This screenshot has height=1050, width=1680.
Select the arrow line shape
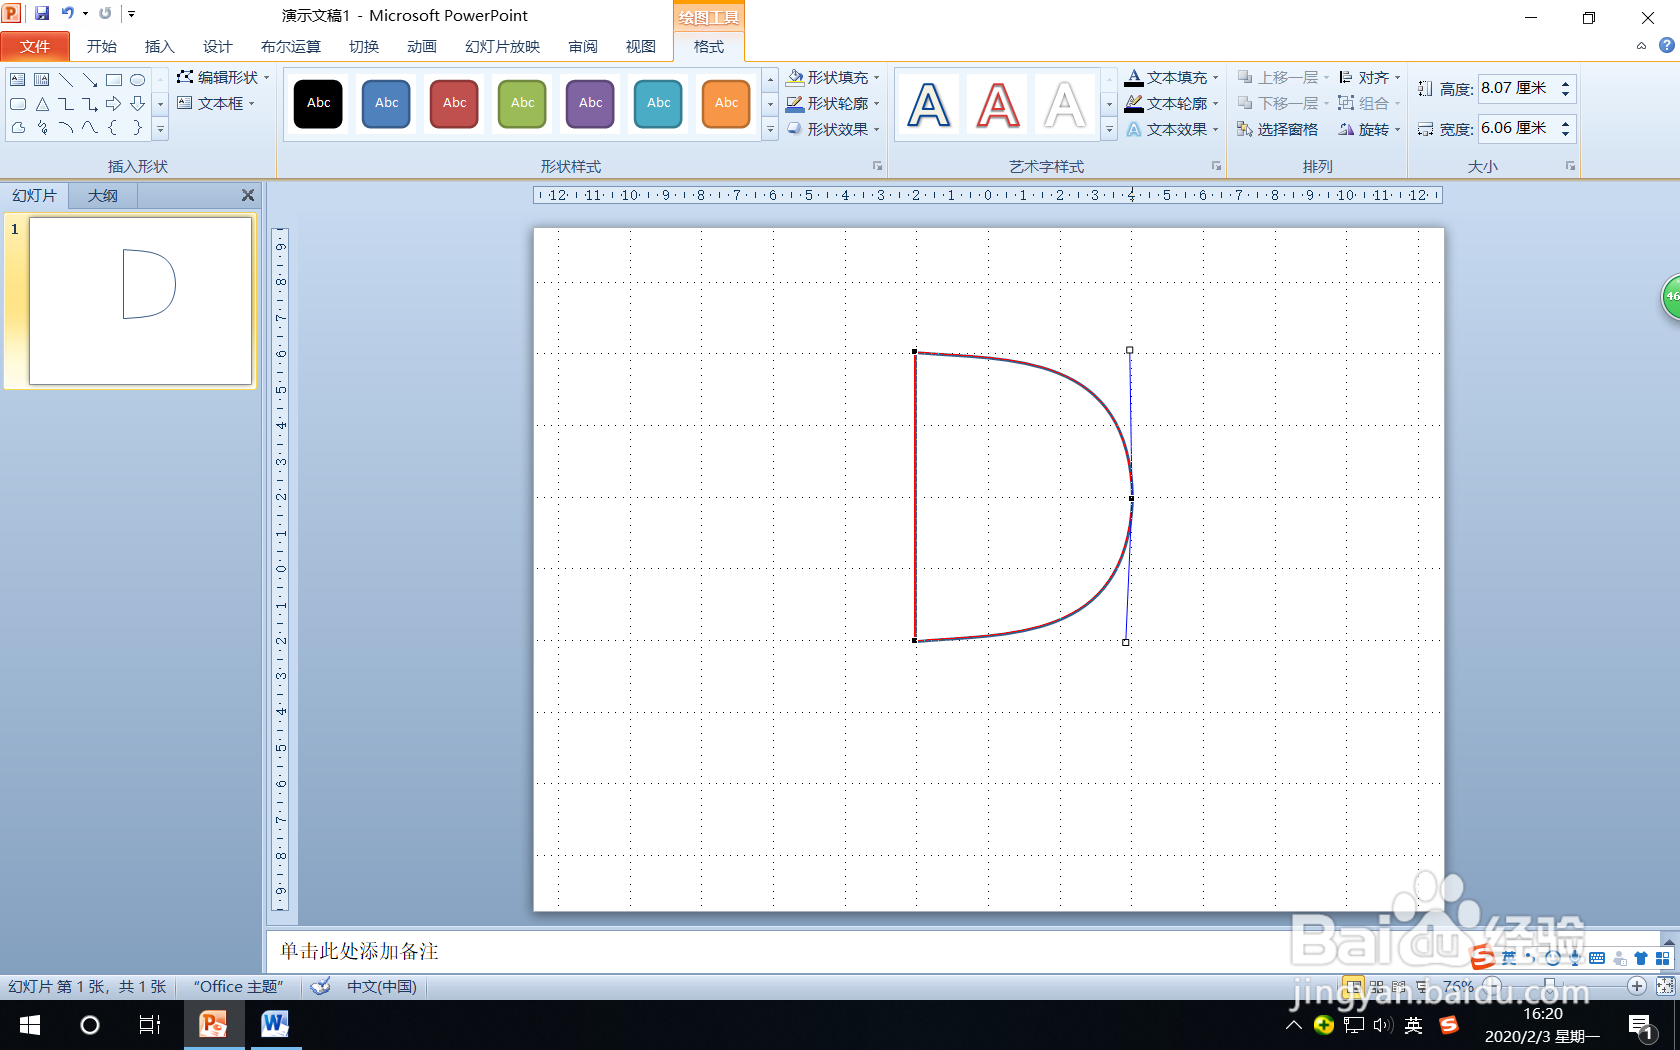[90, 80]
